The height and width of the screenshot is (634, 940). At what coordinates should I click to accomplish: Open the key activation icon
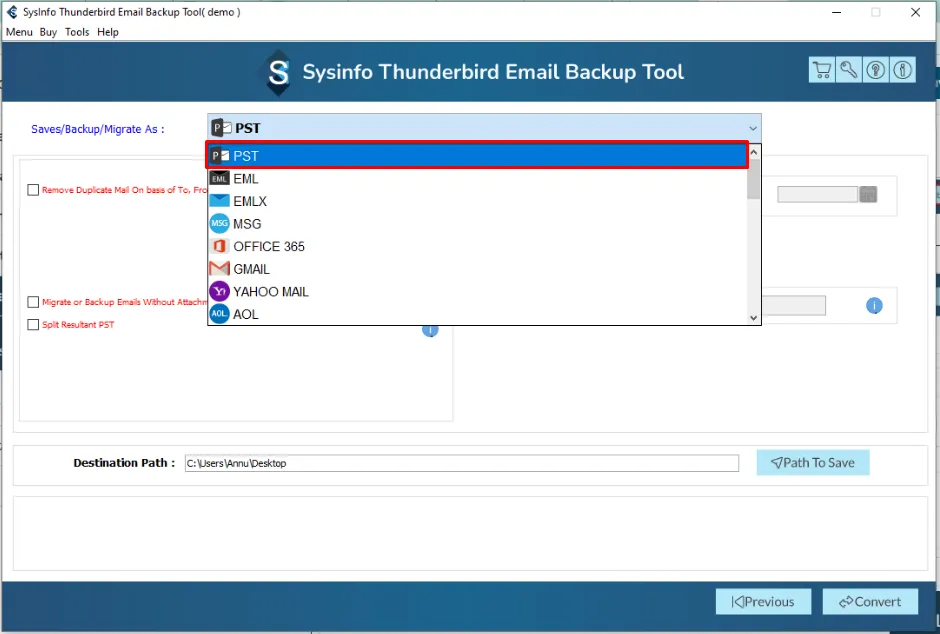point(848,70)
